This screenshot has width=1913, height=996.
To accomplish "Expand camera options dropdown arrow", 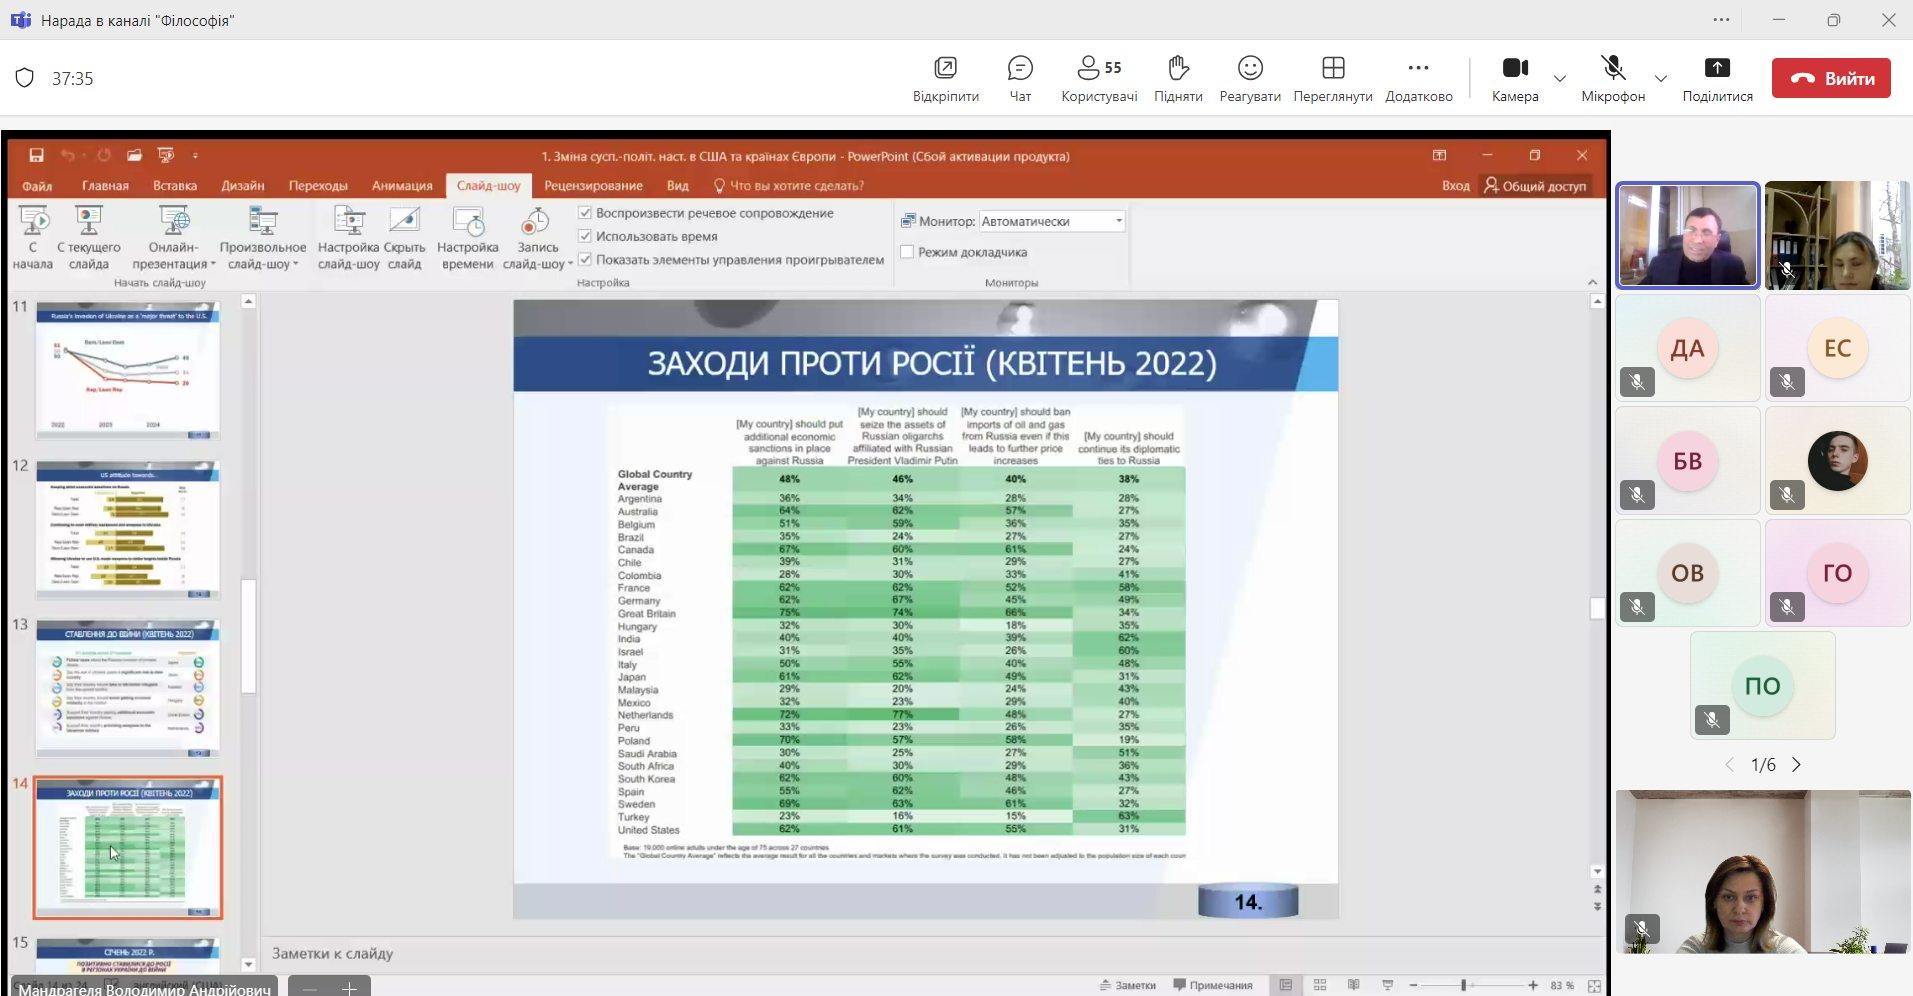I will [1559, 78].
